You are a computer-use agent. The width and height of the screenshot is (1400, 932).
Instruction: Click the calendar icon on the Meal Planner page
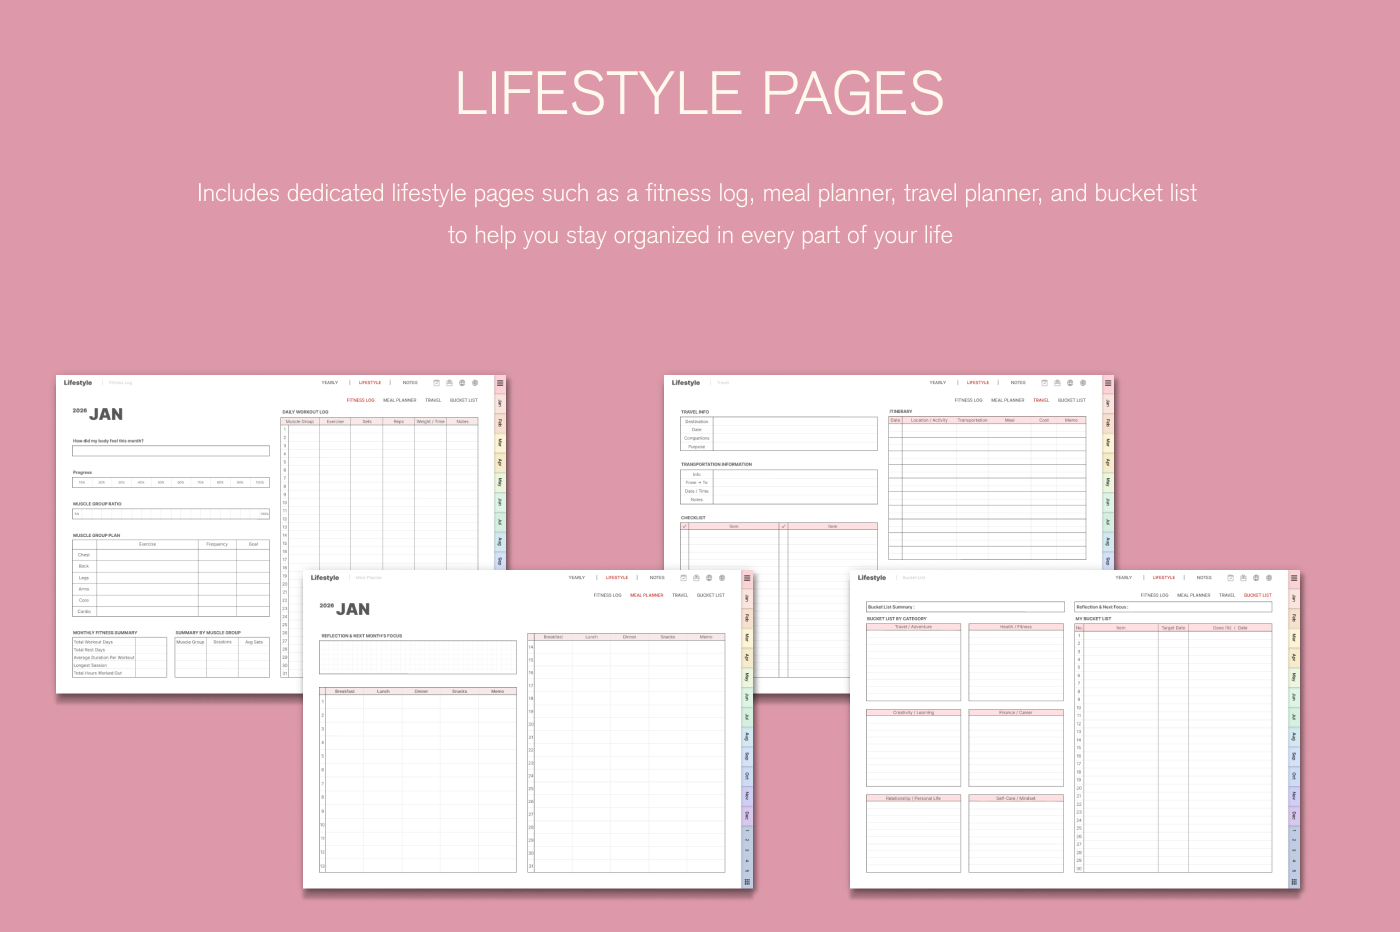click(x=683, y=578)
